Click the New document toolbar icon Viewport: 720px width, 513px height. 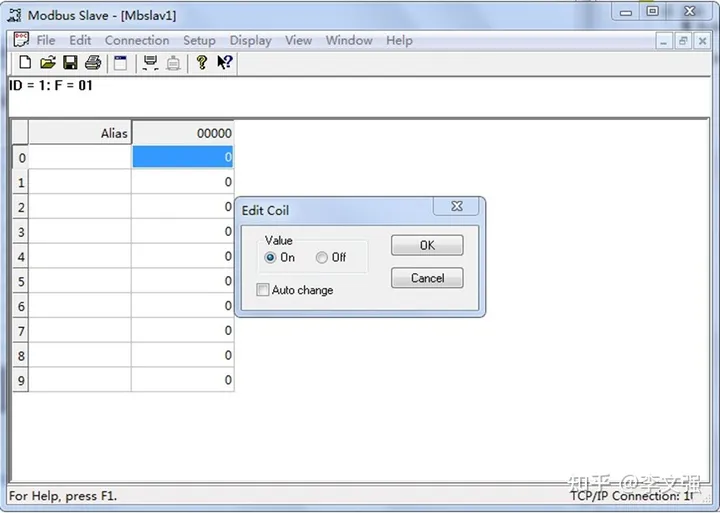25,62
